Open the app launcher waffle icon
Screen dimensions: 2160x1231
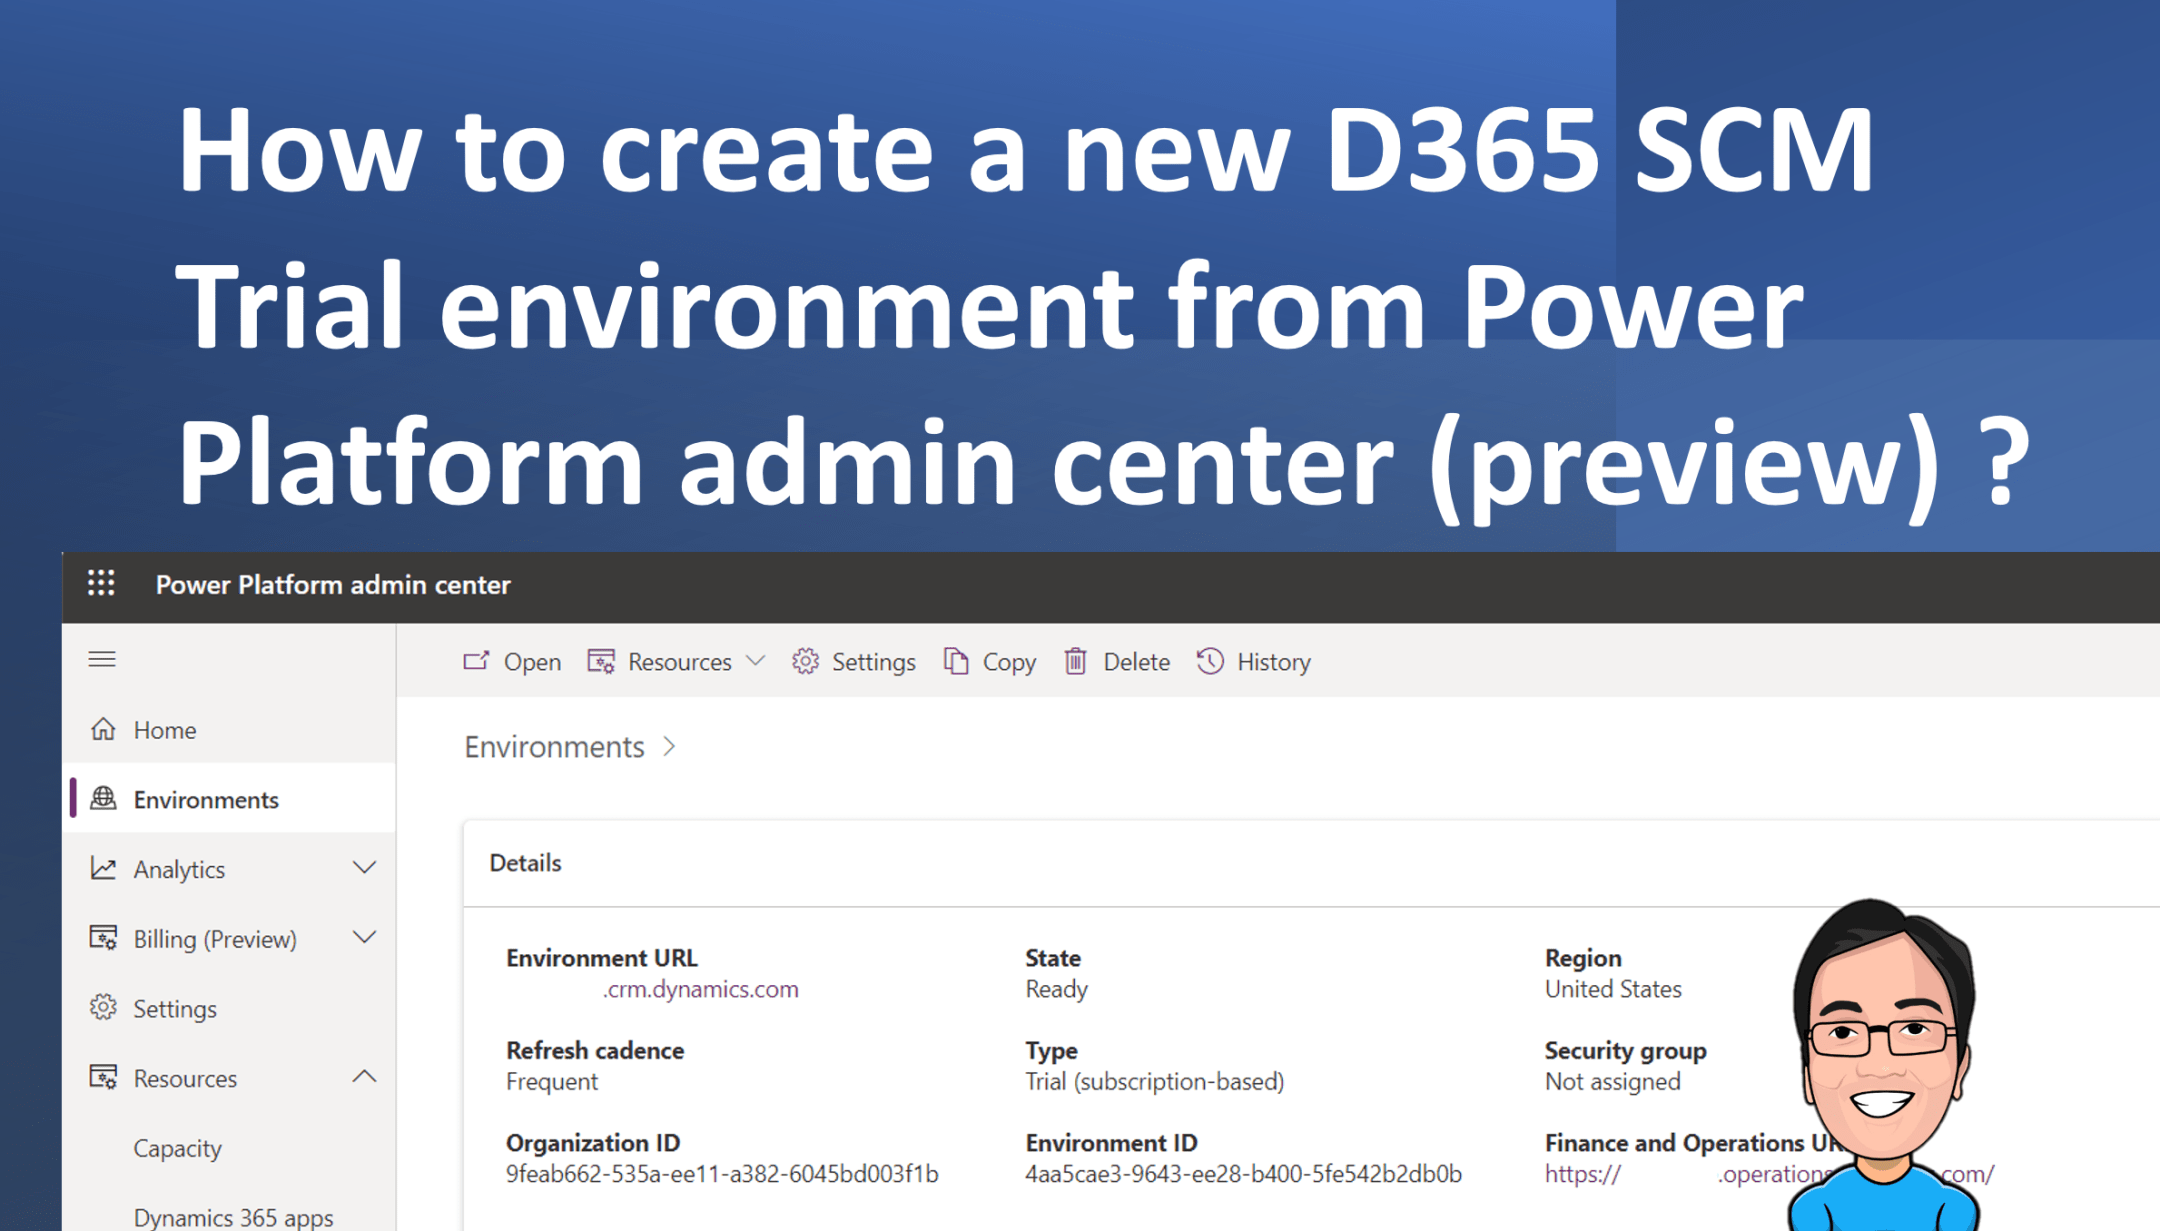tap(101, 584)
